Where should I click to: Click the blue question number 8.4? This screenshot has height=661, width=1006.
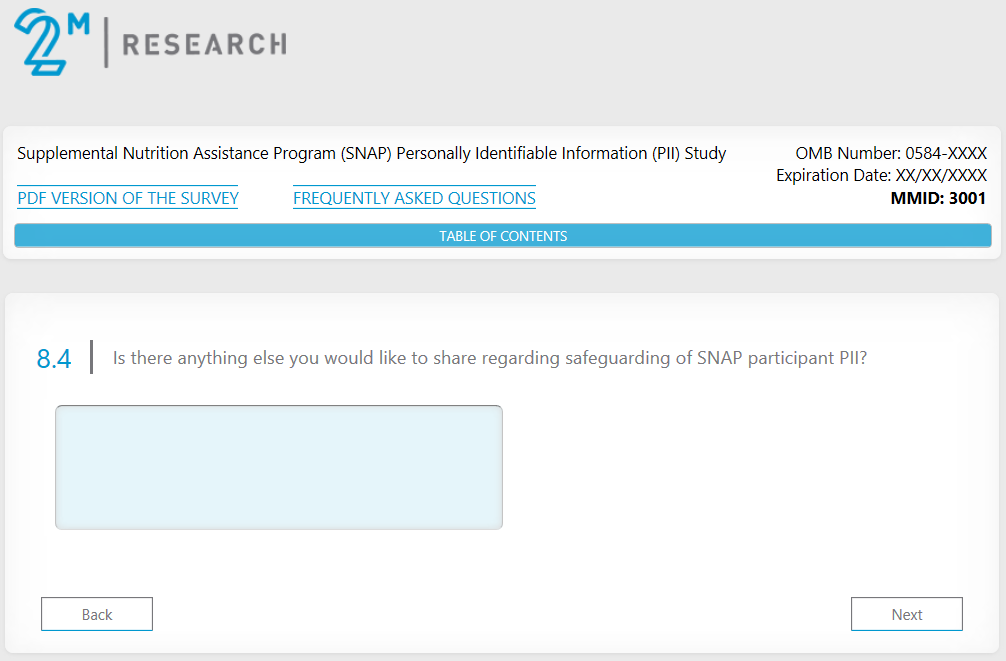[x=54, y=359]
